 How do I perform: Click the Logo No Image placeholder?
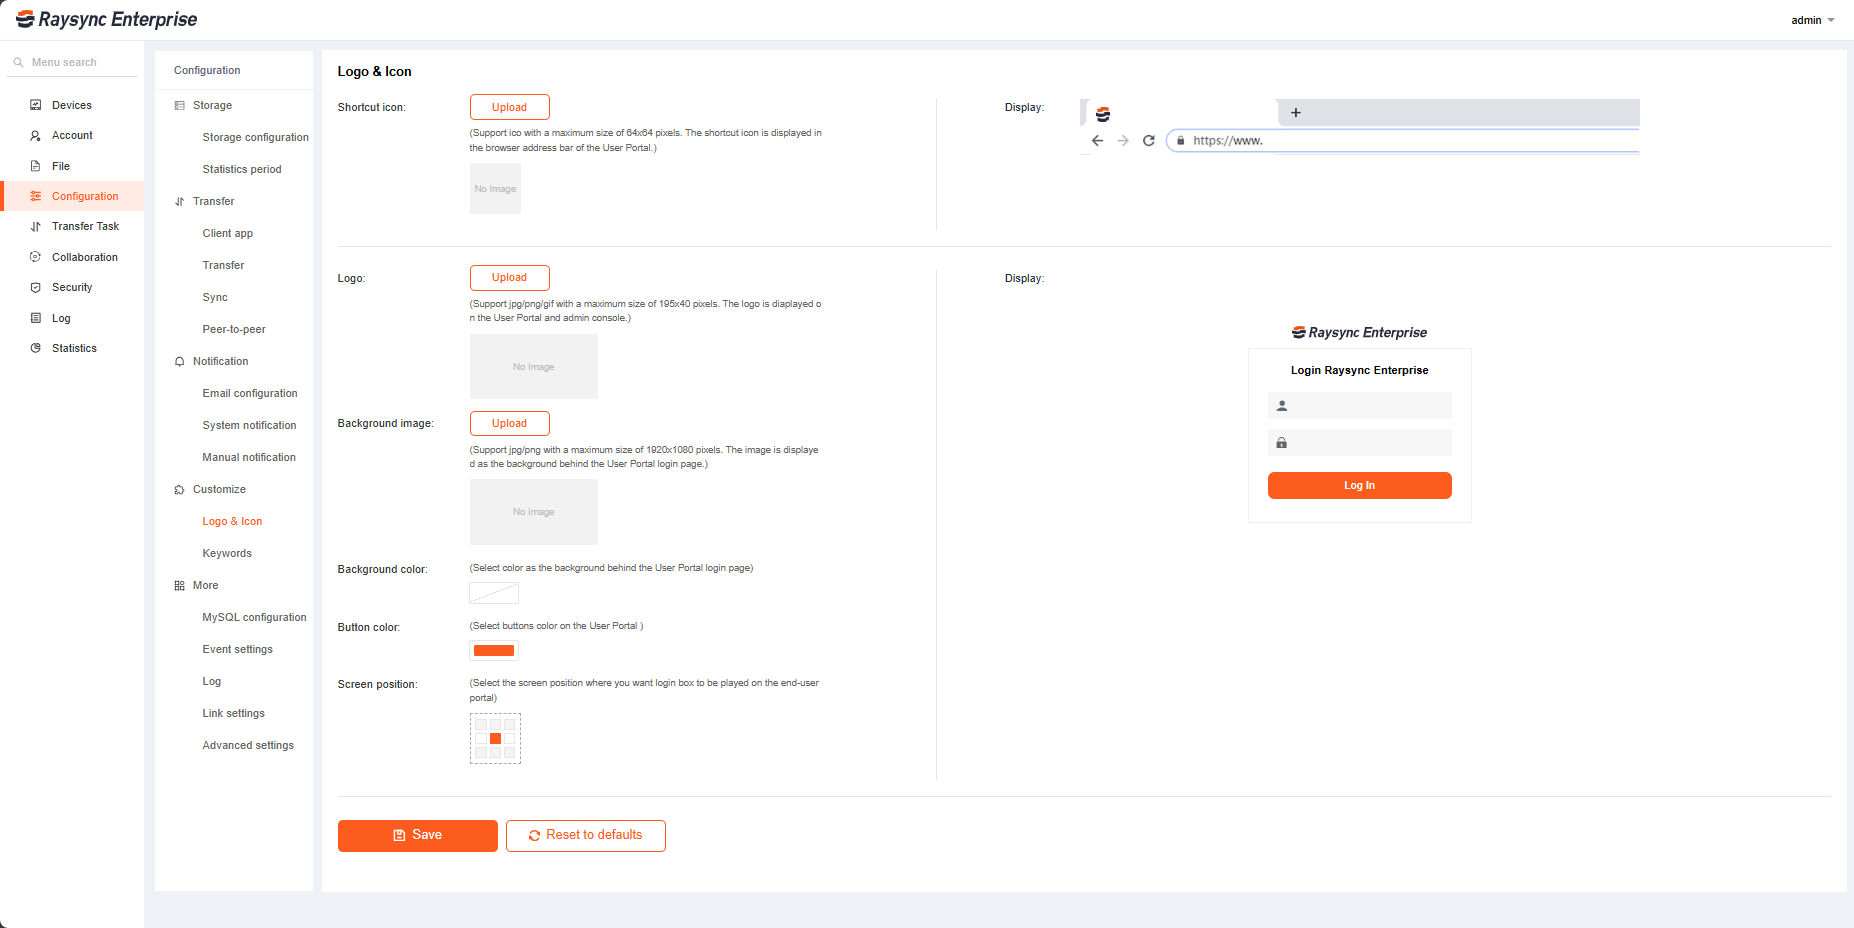coord(534,367)
